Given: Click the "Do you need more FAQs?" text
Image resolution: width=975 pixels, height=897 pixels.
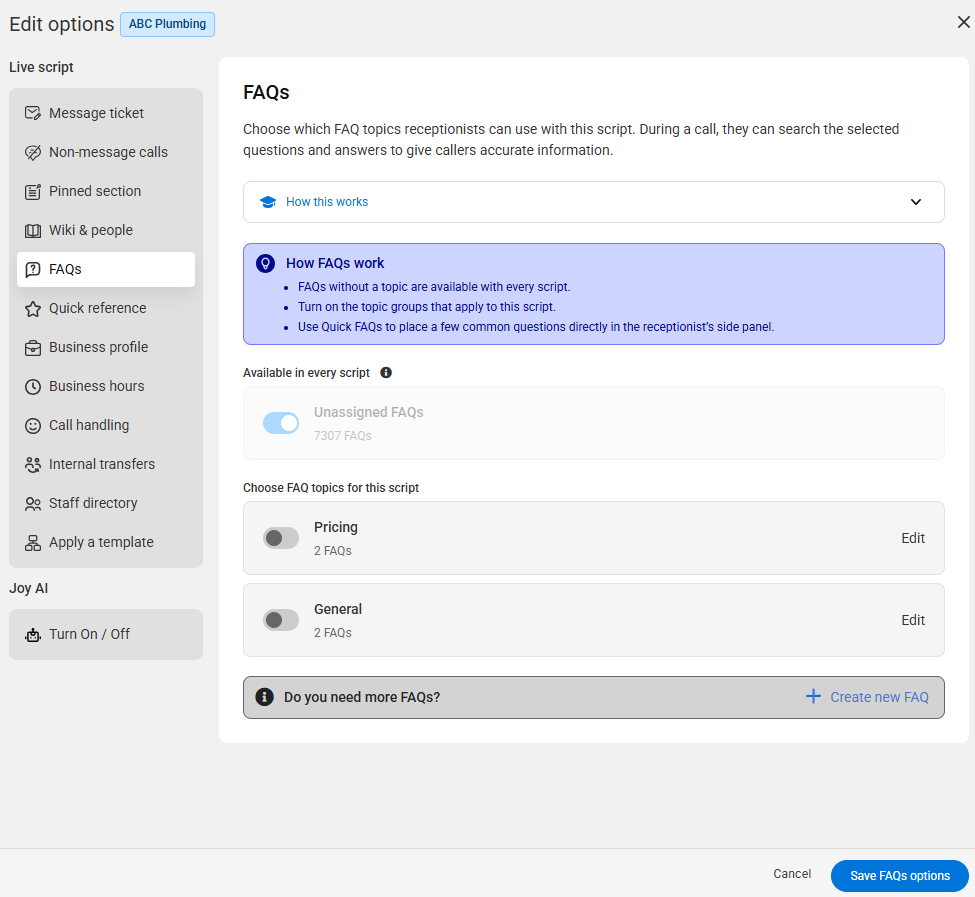Looking at the screenshot, I should [362, 697].
